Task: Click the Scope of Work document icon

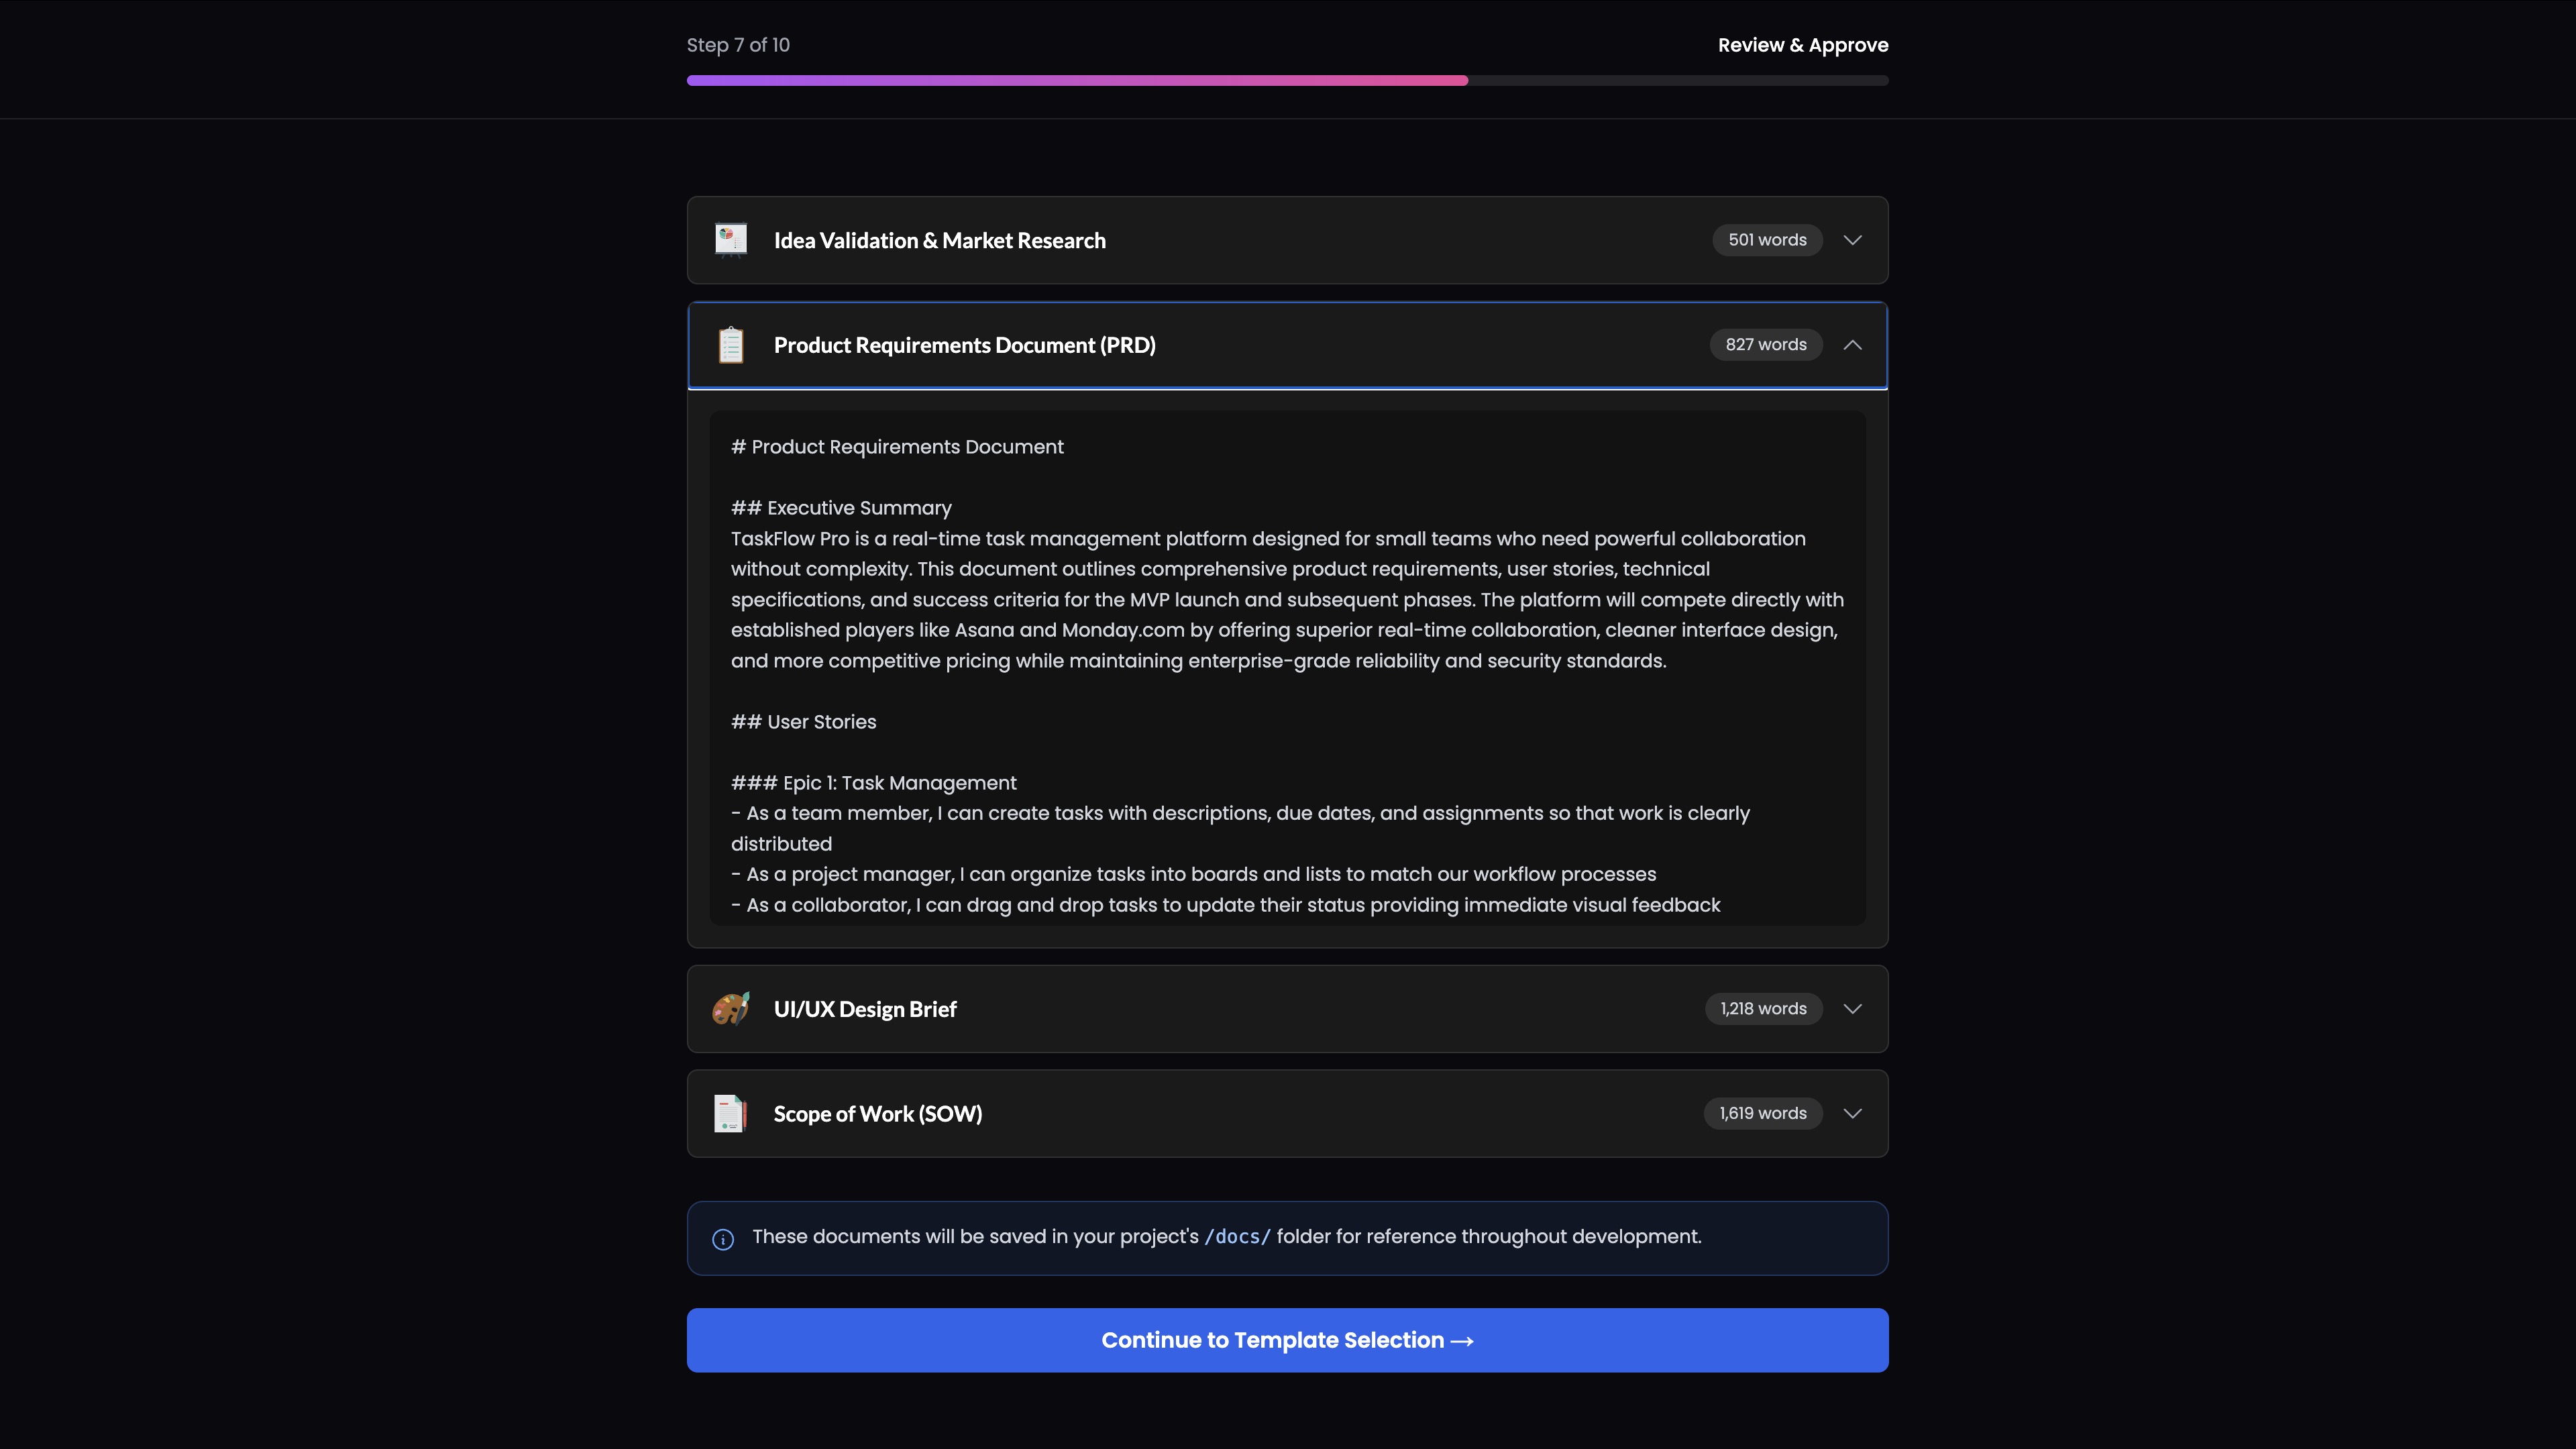Action: point(731,1113)
